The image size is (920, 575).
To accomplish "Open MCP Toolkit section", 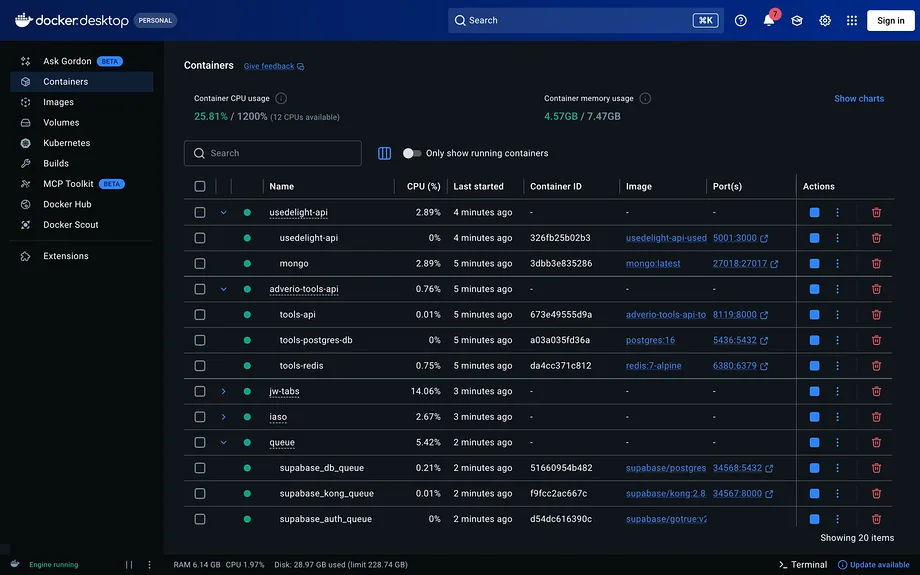I will [82, 184].
